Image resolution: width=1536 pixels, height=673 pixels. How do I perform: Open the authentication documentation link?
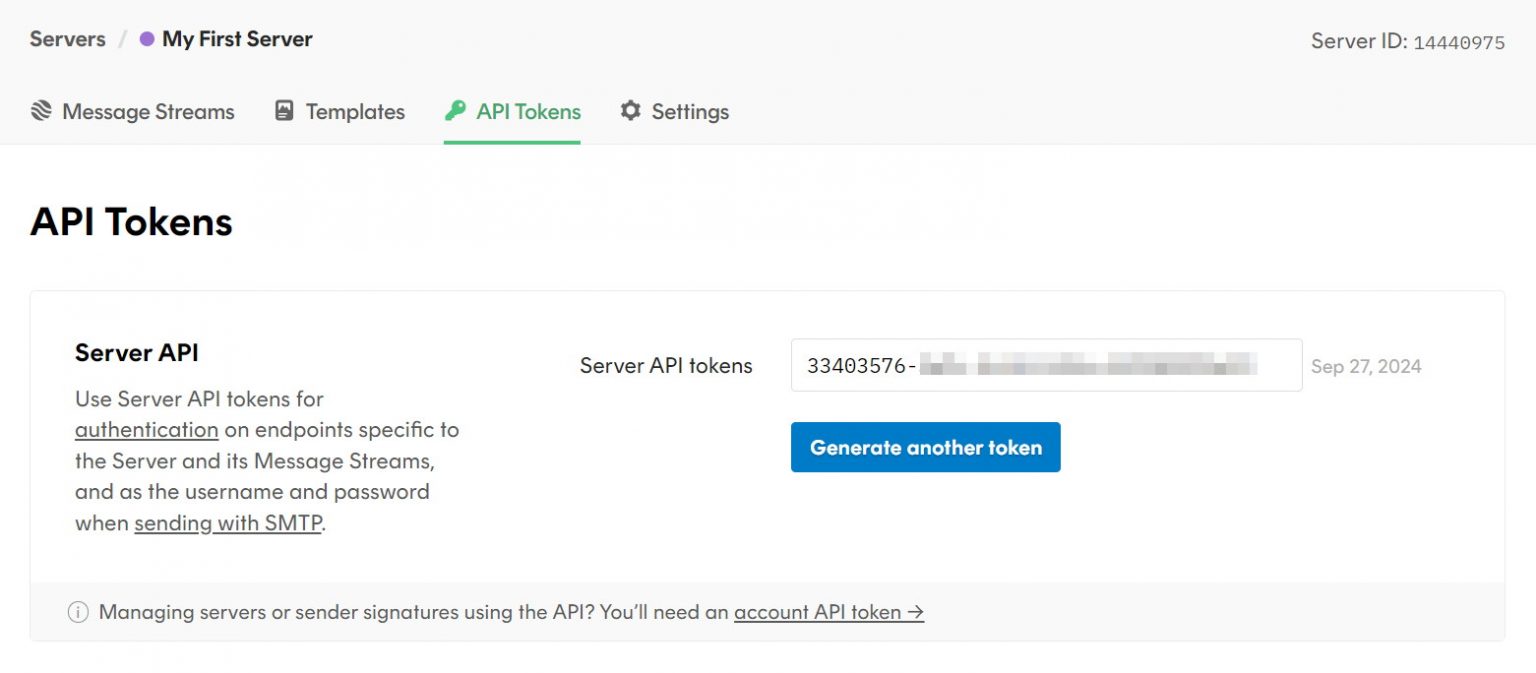click(x=146, y=430)
